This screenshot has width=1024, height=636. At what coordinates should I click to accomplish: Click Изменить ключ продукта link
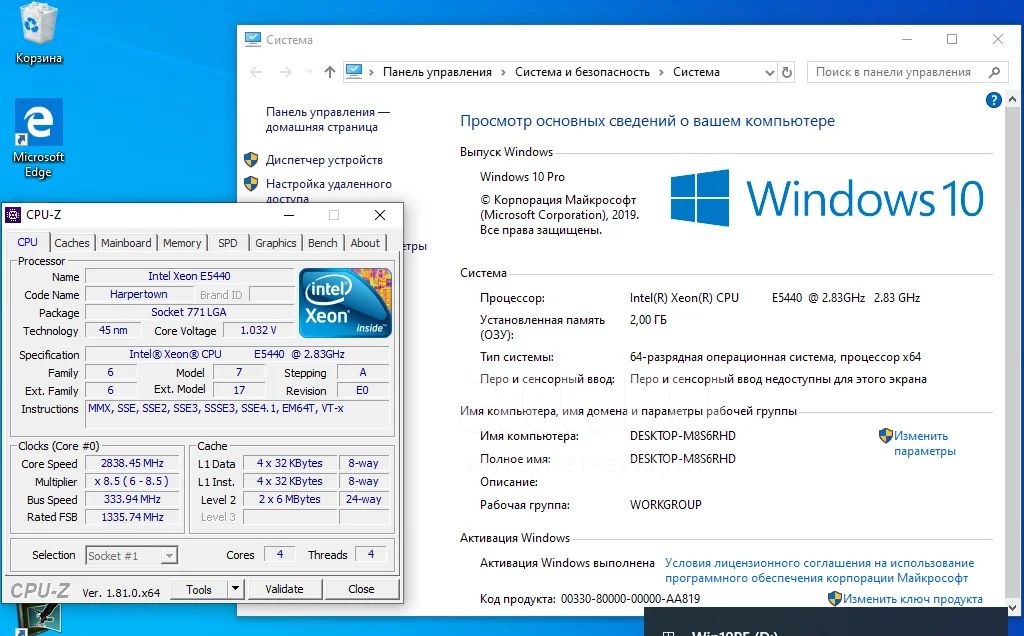point(912,599)
